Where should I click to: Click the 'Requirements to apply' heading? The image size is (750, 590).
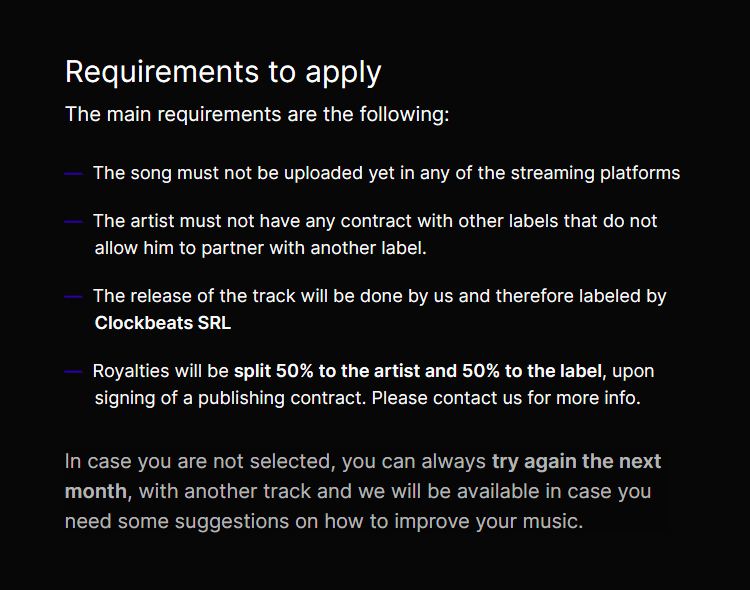(223, 73)
